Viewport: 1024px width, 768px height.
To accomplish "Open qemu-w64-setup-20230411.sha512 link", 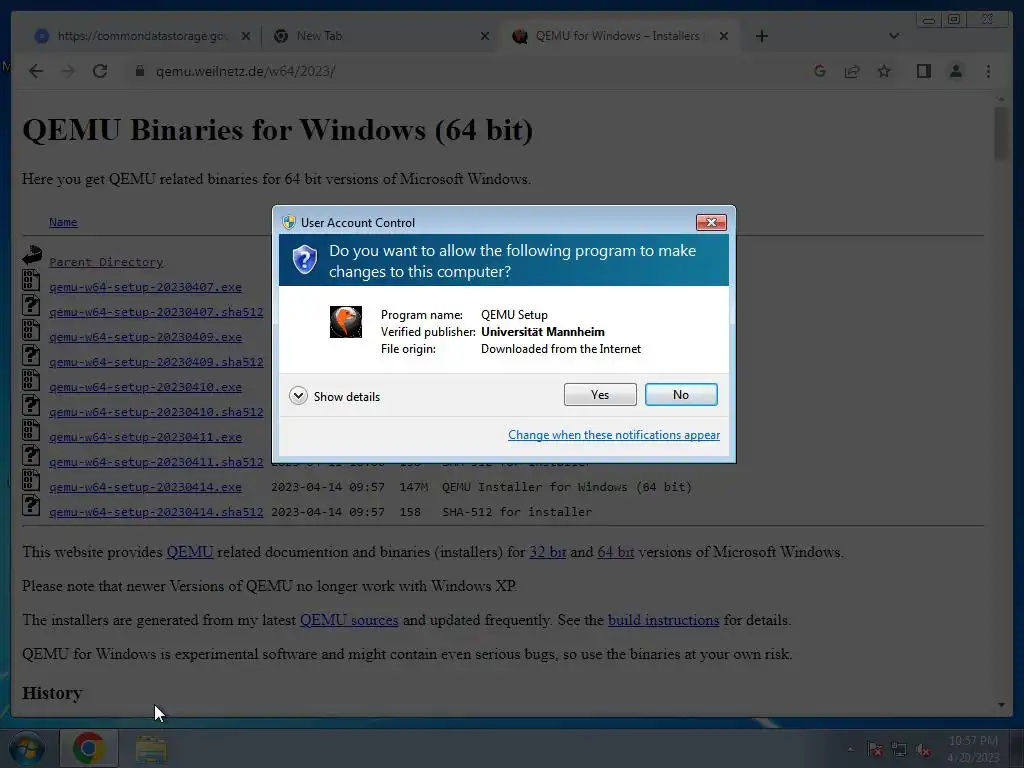I will pyautogui.click(x=156, y=462).
